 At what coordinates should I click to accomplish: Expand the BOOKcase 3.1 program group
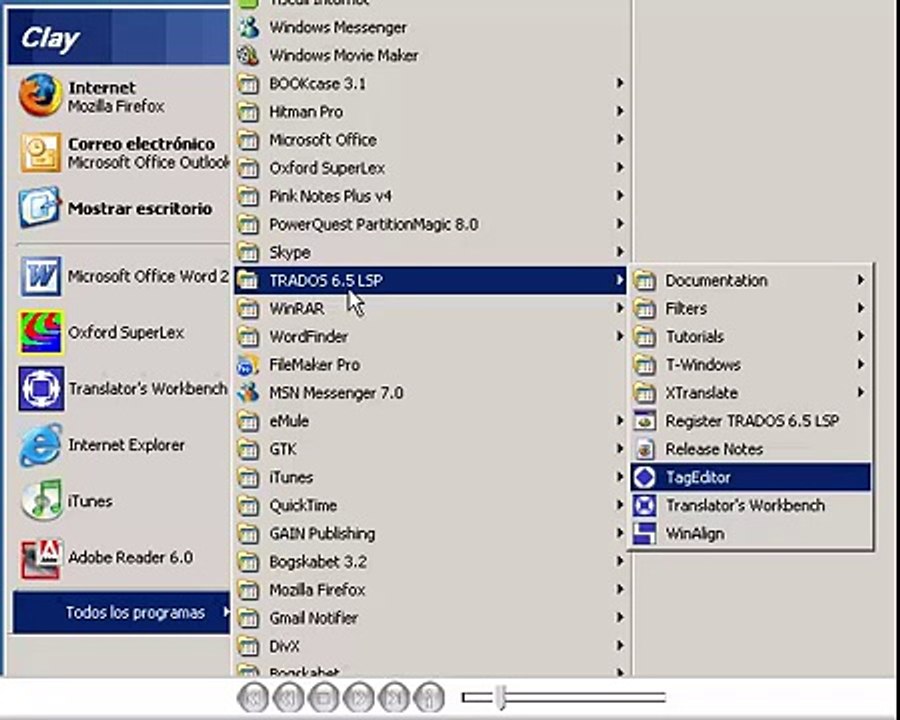430,83
